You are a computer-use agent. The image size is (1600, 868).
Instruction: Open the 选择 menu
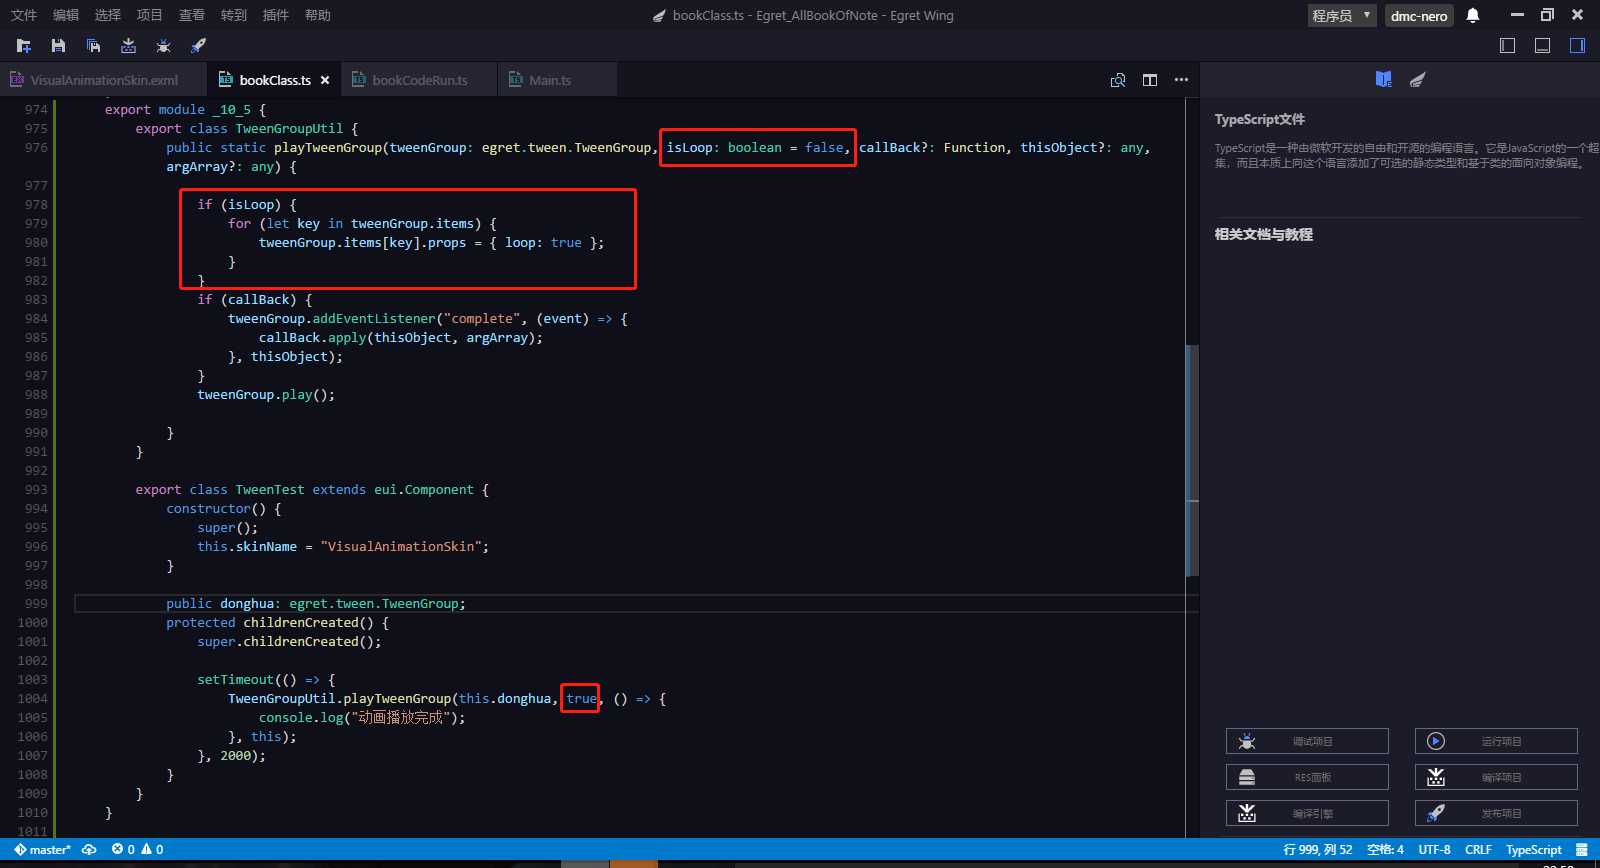[x=108, y=15]
